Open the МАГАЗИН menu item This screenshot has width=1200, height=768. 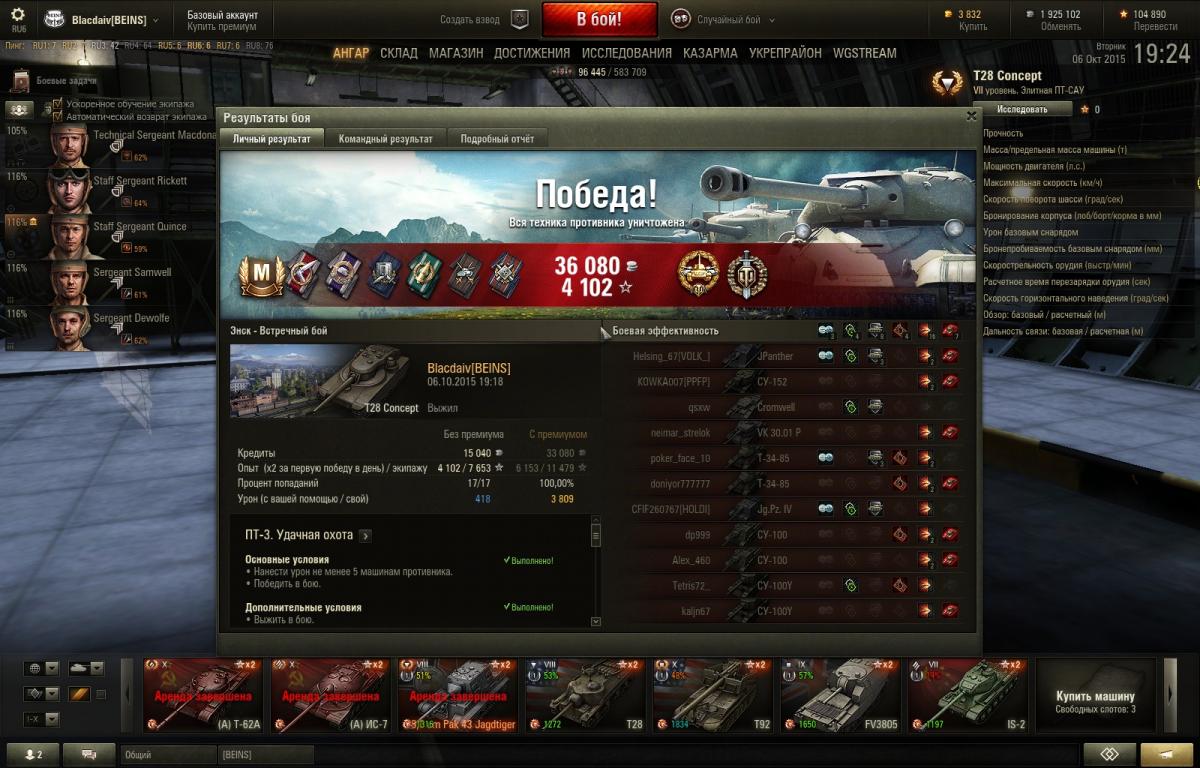(x=456, y=53)
